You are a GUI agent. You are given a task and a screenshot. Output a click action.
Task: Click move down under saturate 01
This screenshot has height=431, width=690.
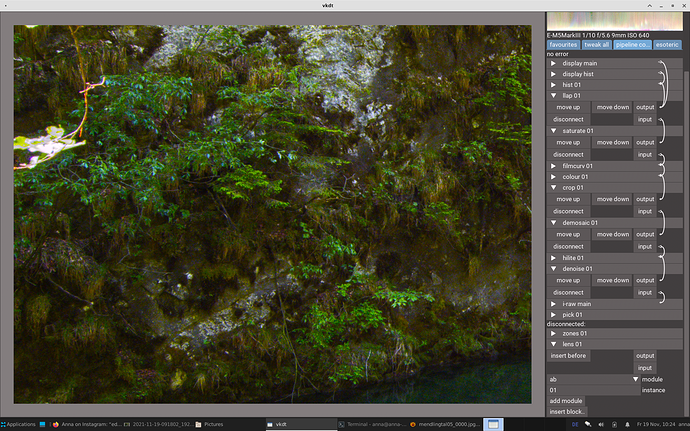tap(613, 142)
